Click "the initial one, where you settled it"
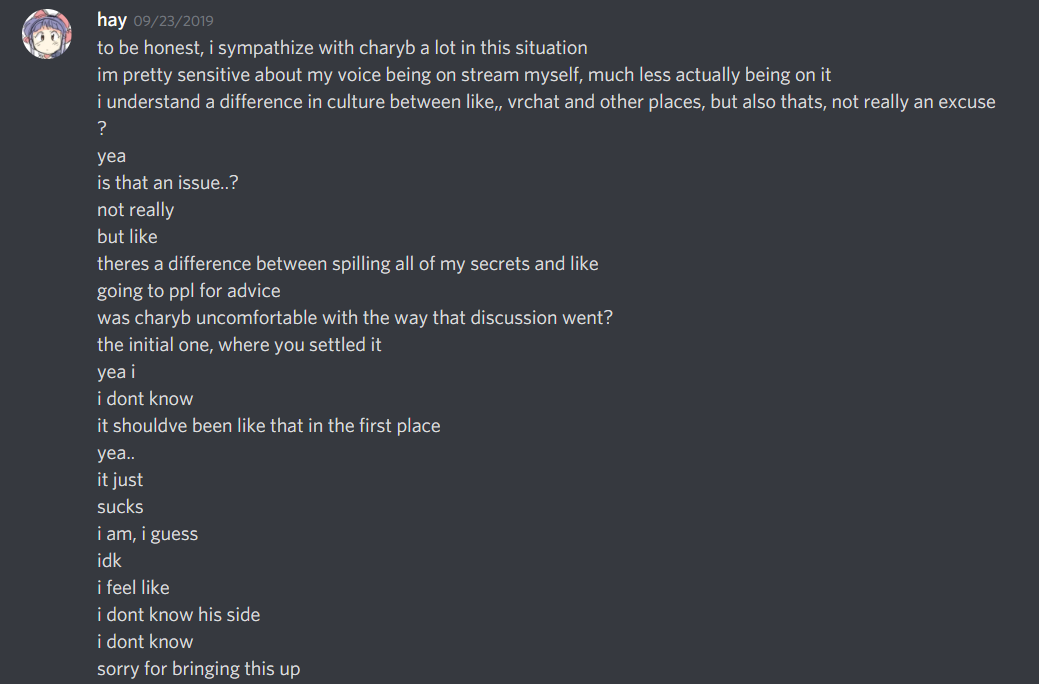Viewport: 1039px width, 684px height. [239, 345]
